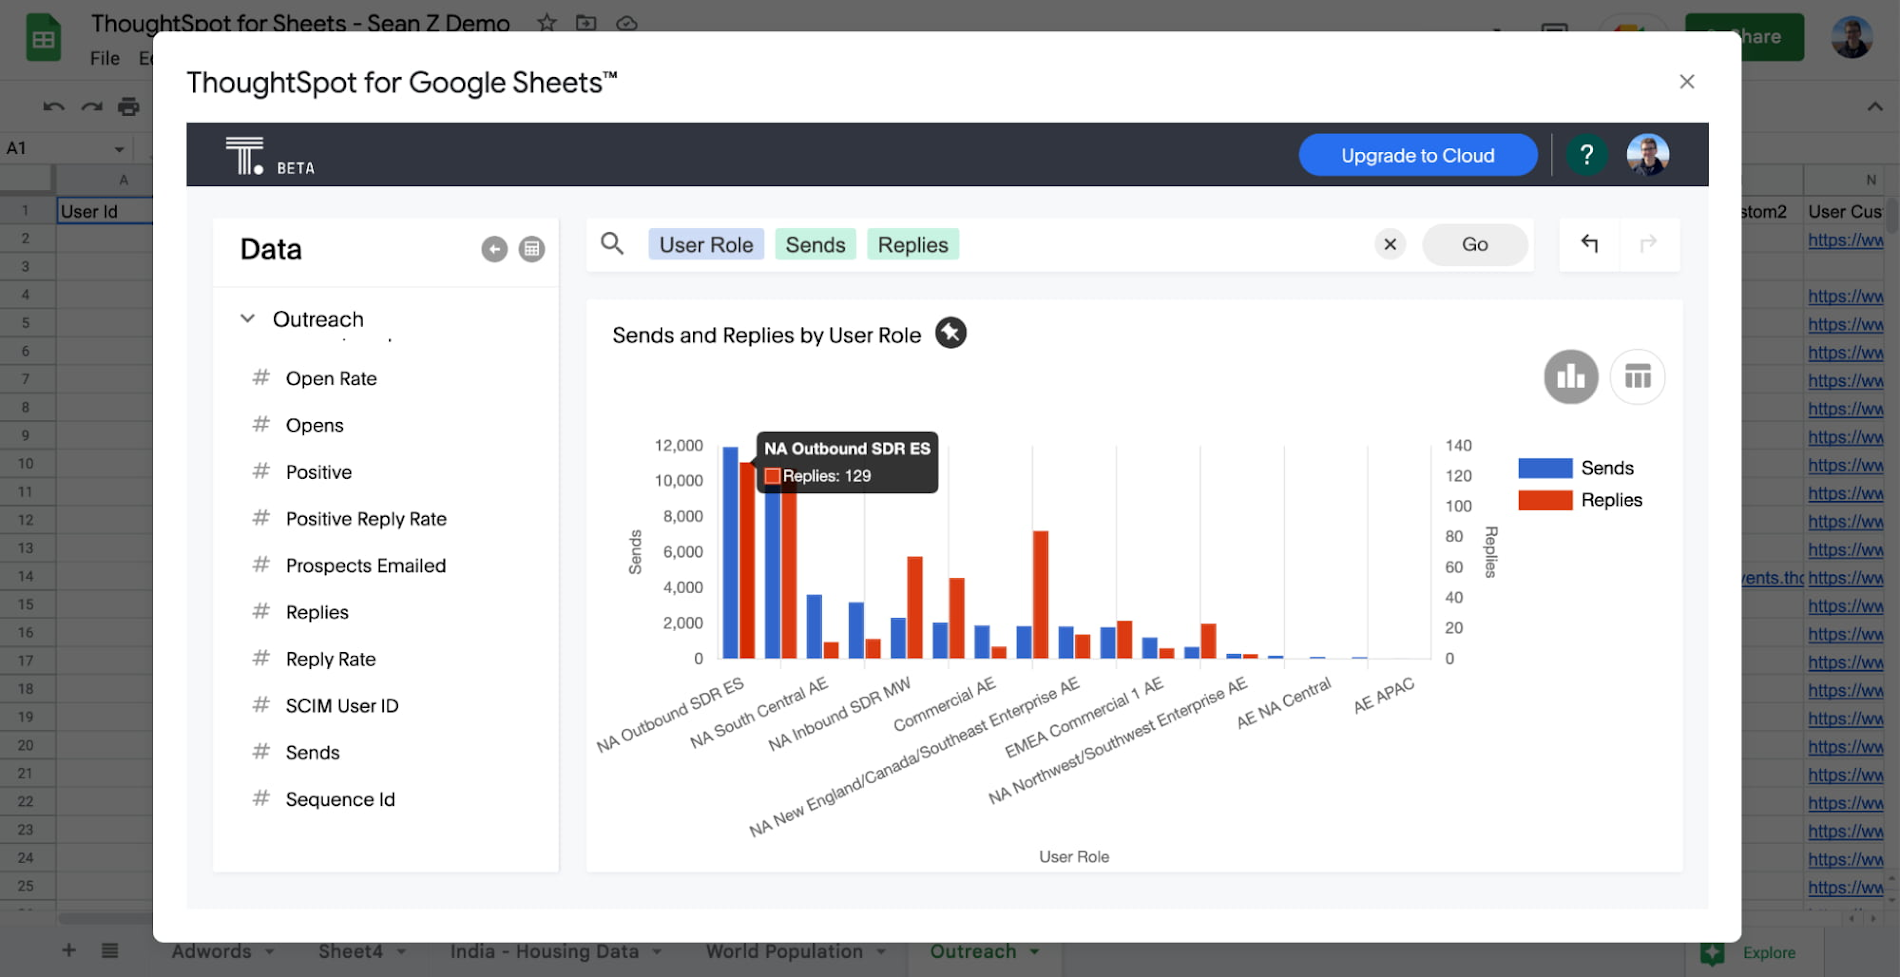Viewport: 1900px width, 977px height.
Task: Add a new sheet with plus icon
Action: point(69,950)
